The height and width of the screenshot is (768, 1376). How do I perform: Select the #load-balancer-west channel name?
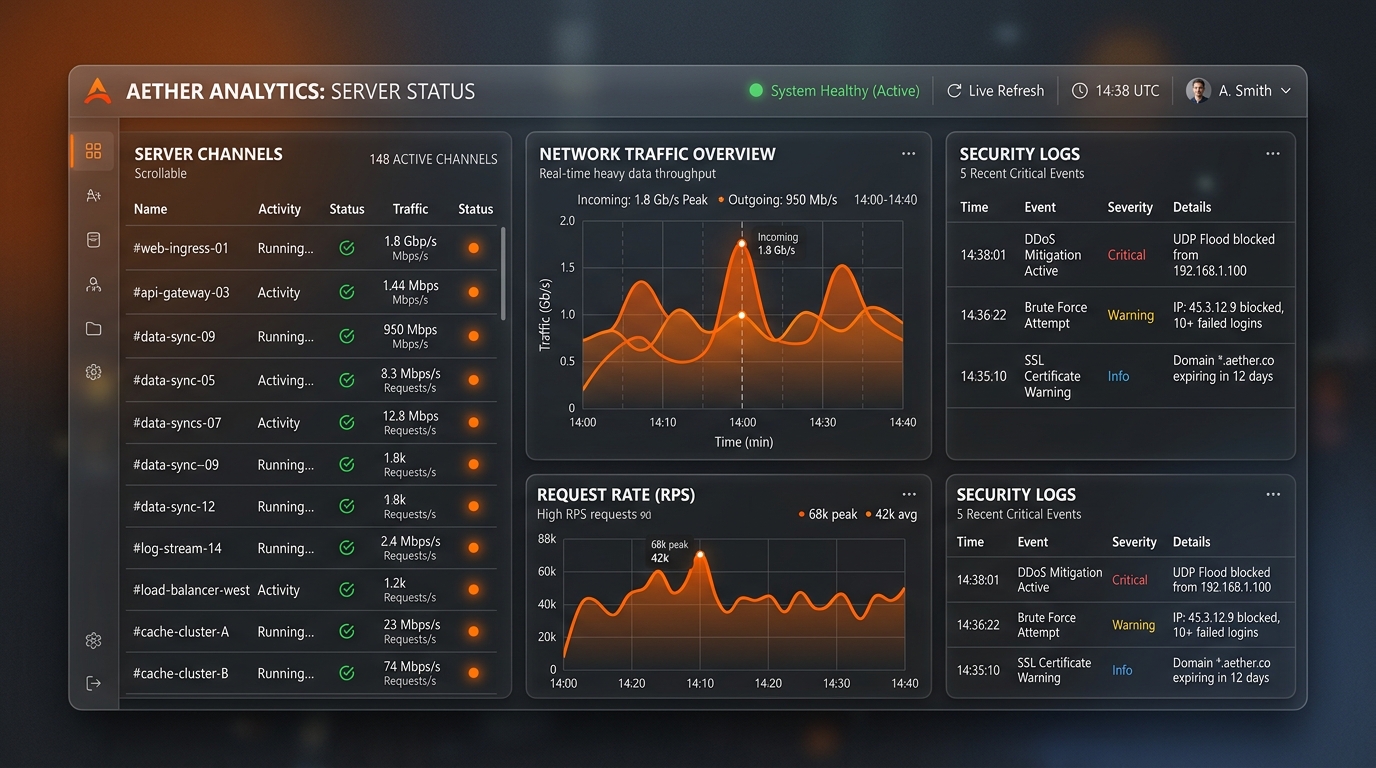point(191,590)
